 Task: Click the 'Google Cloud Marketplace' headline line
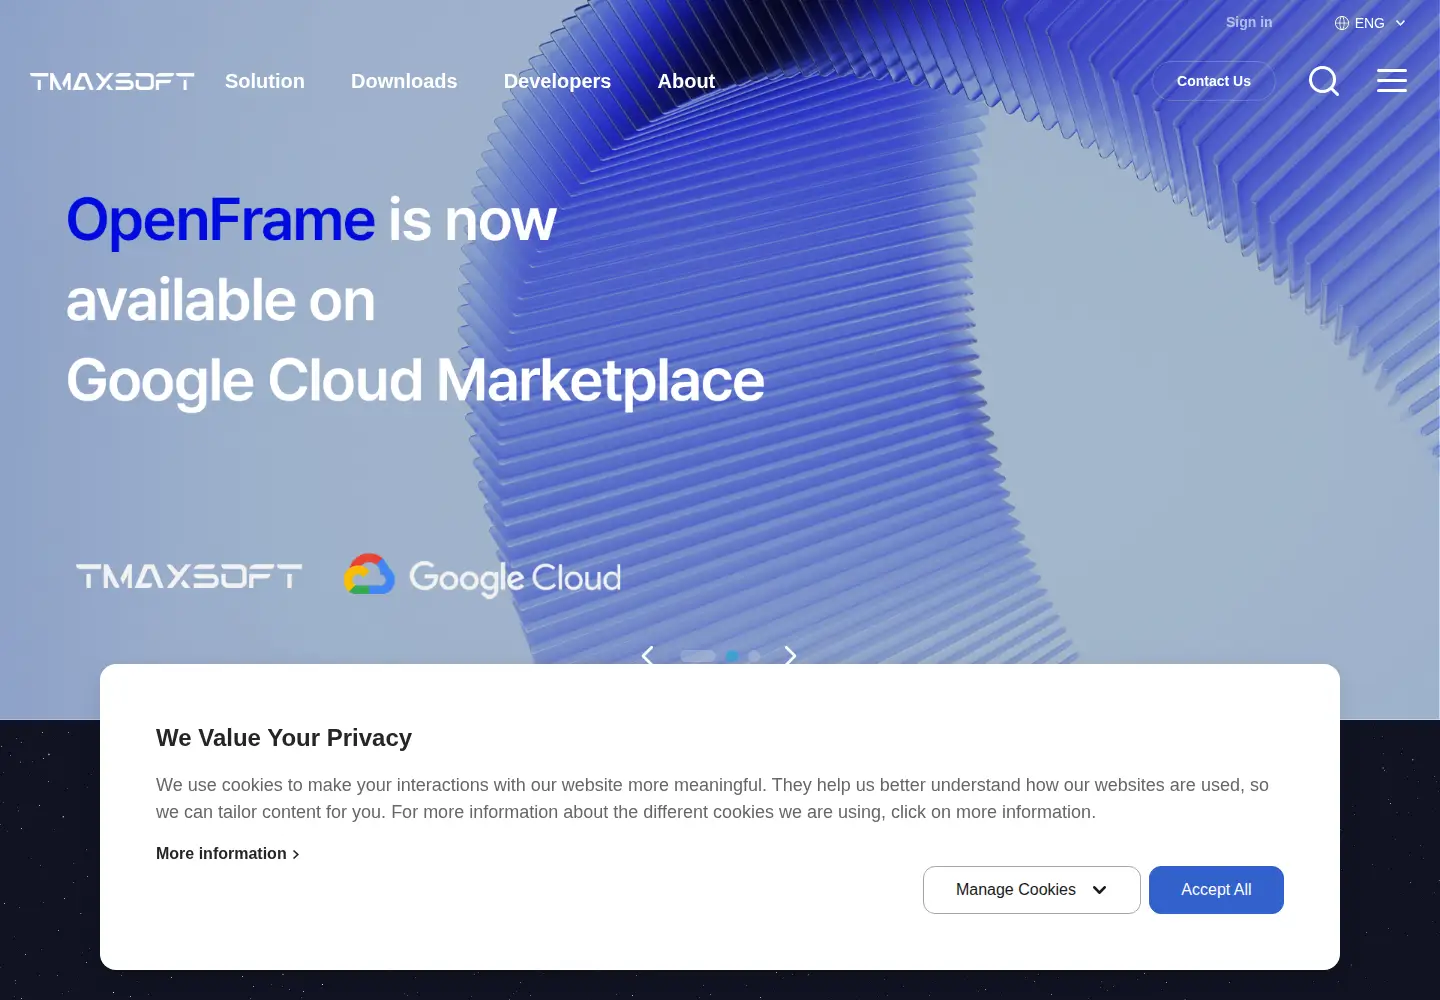tap(416, 381)
